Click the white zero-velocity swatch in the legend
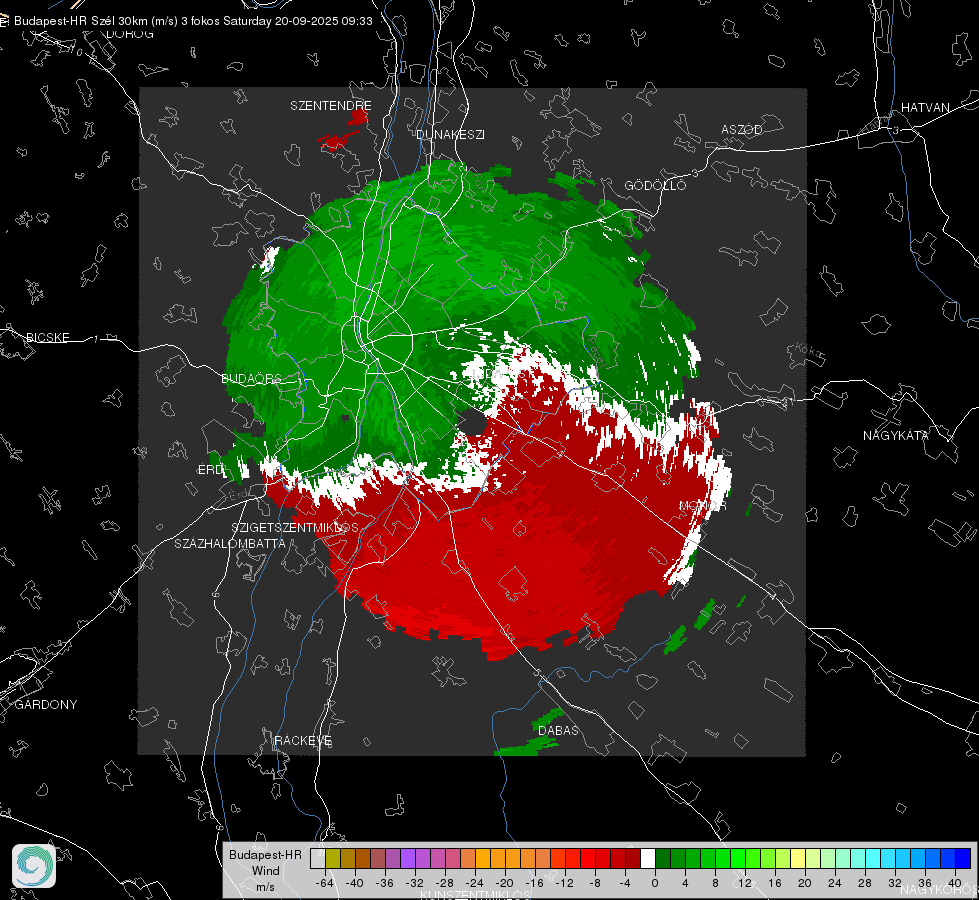This screenshot has width=979, height=900. click(x=648, y=858)
